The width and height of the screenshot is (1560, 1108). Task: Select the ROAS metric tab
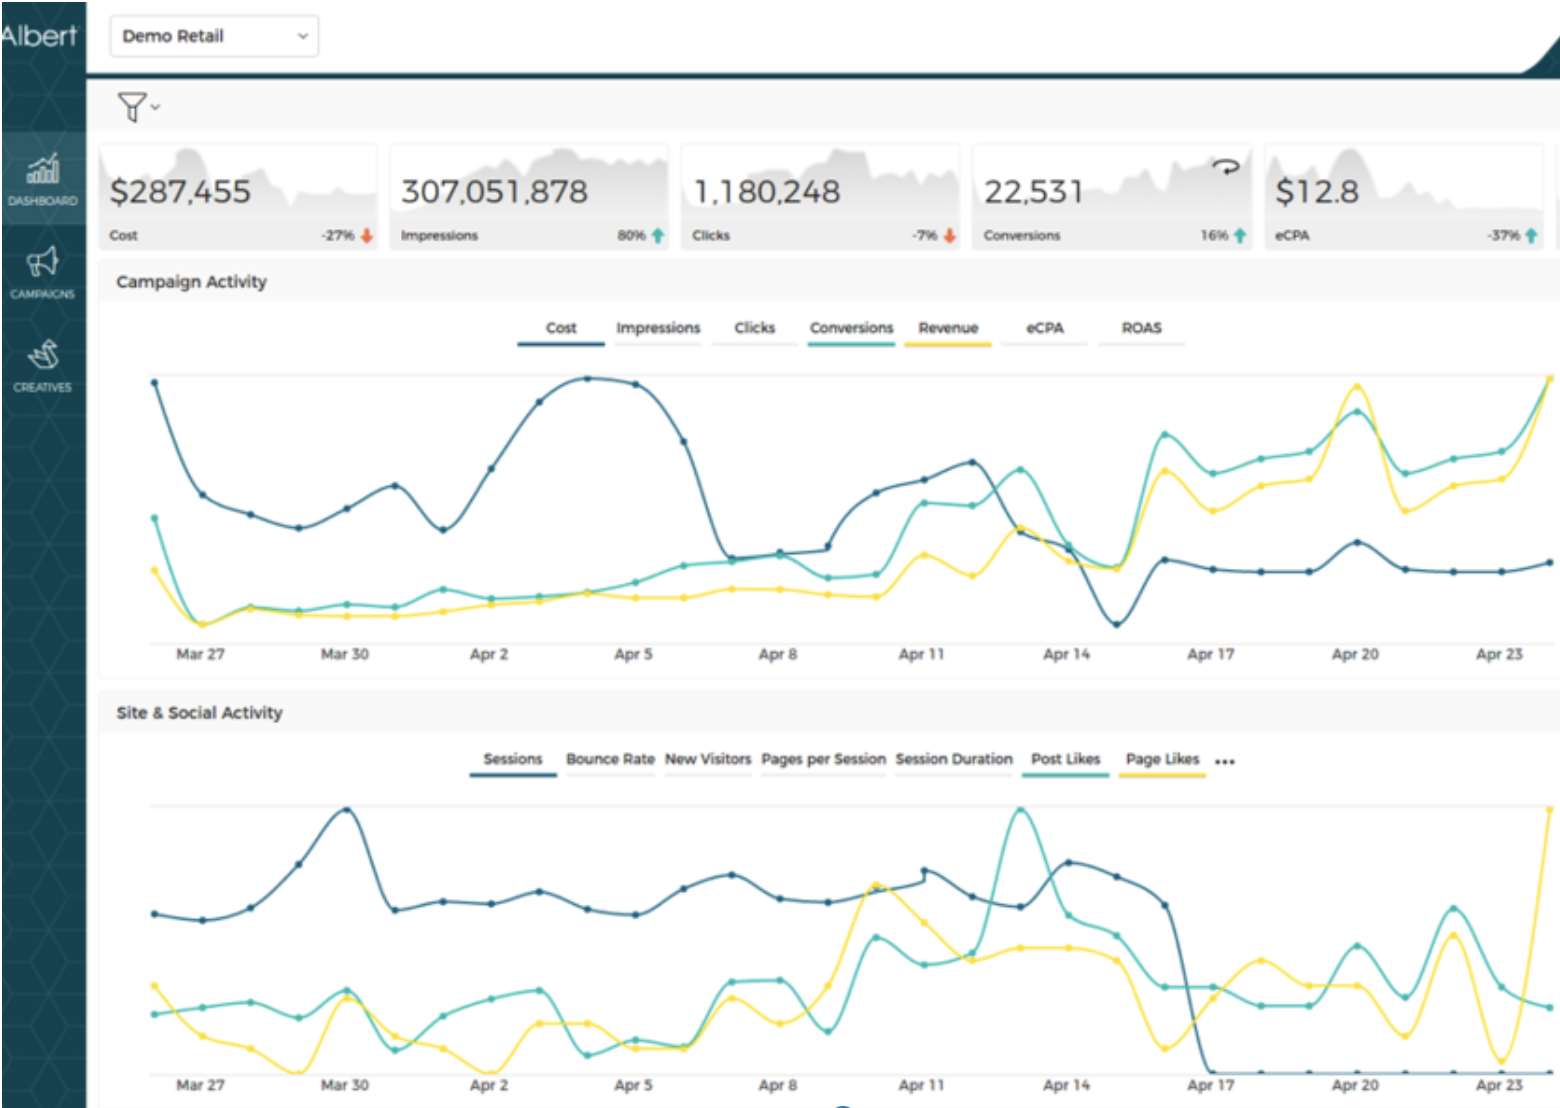pos(1141,328)
